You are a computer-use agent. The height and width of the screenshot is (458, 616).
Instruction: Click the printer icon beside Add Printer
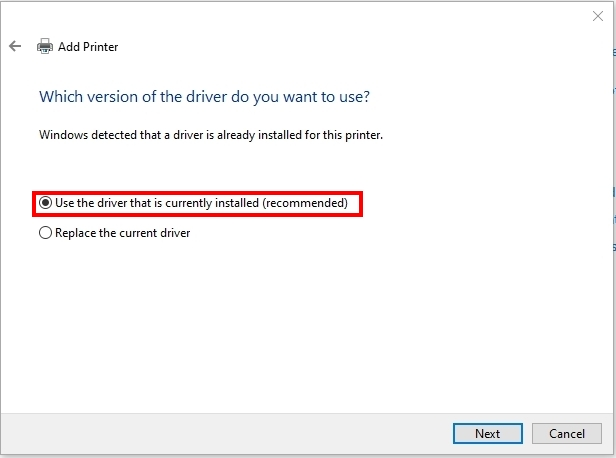pos(45,46)
